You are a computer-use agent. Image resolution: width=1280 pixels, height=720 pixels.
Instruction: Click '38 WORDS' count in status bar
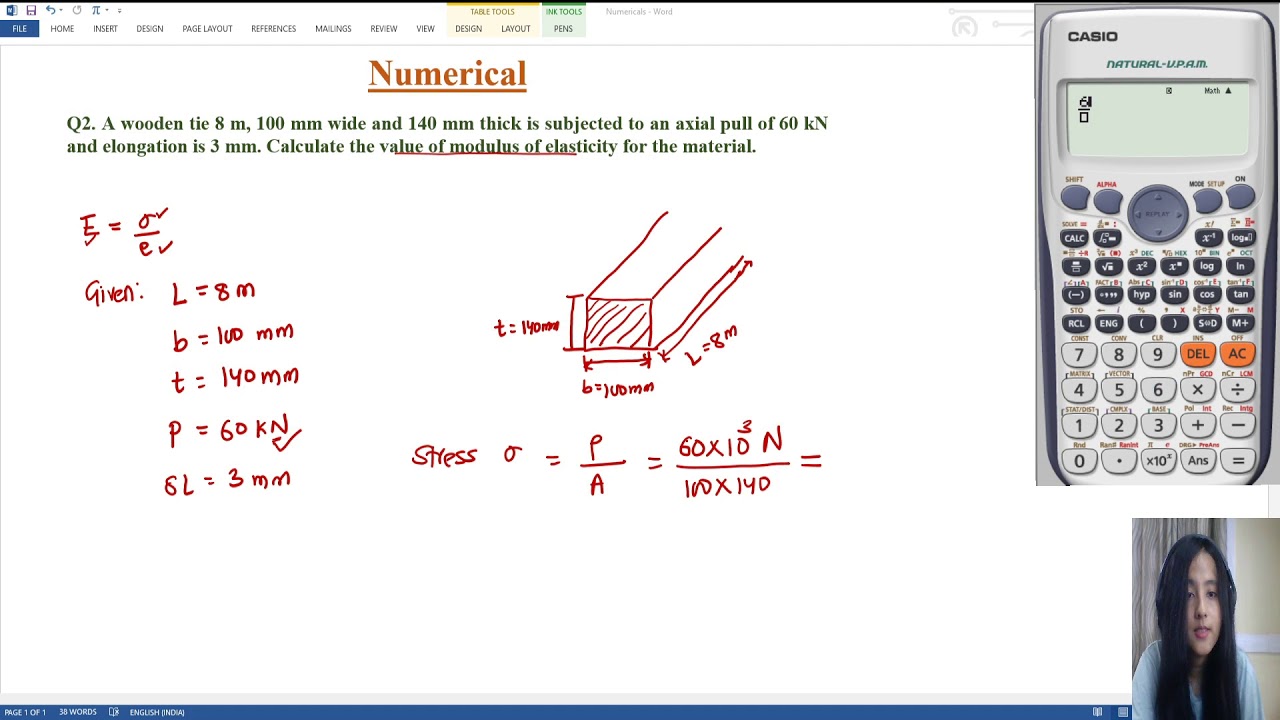[x=77, y=712]
